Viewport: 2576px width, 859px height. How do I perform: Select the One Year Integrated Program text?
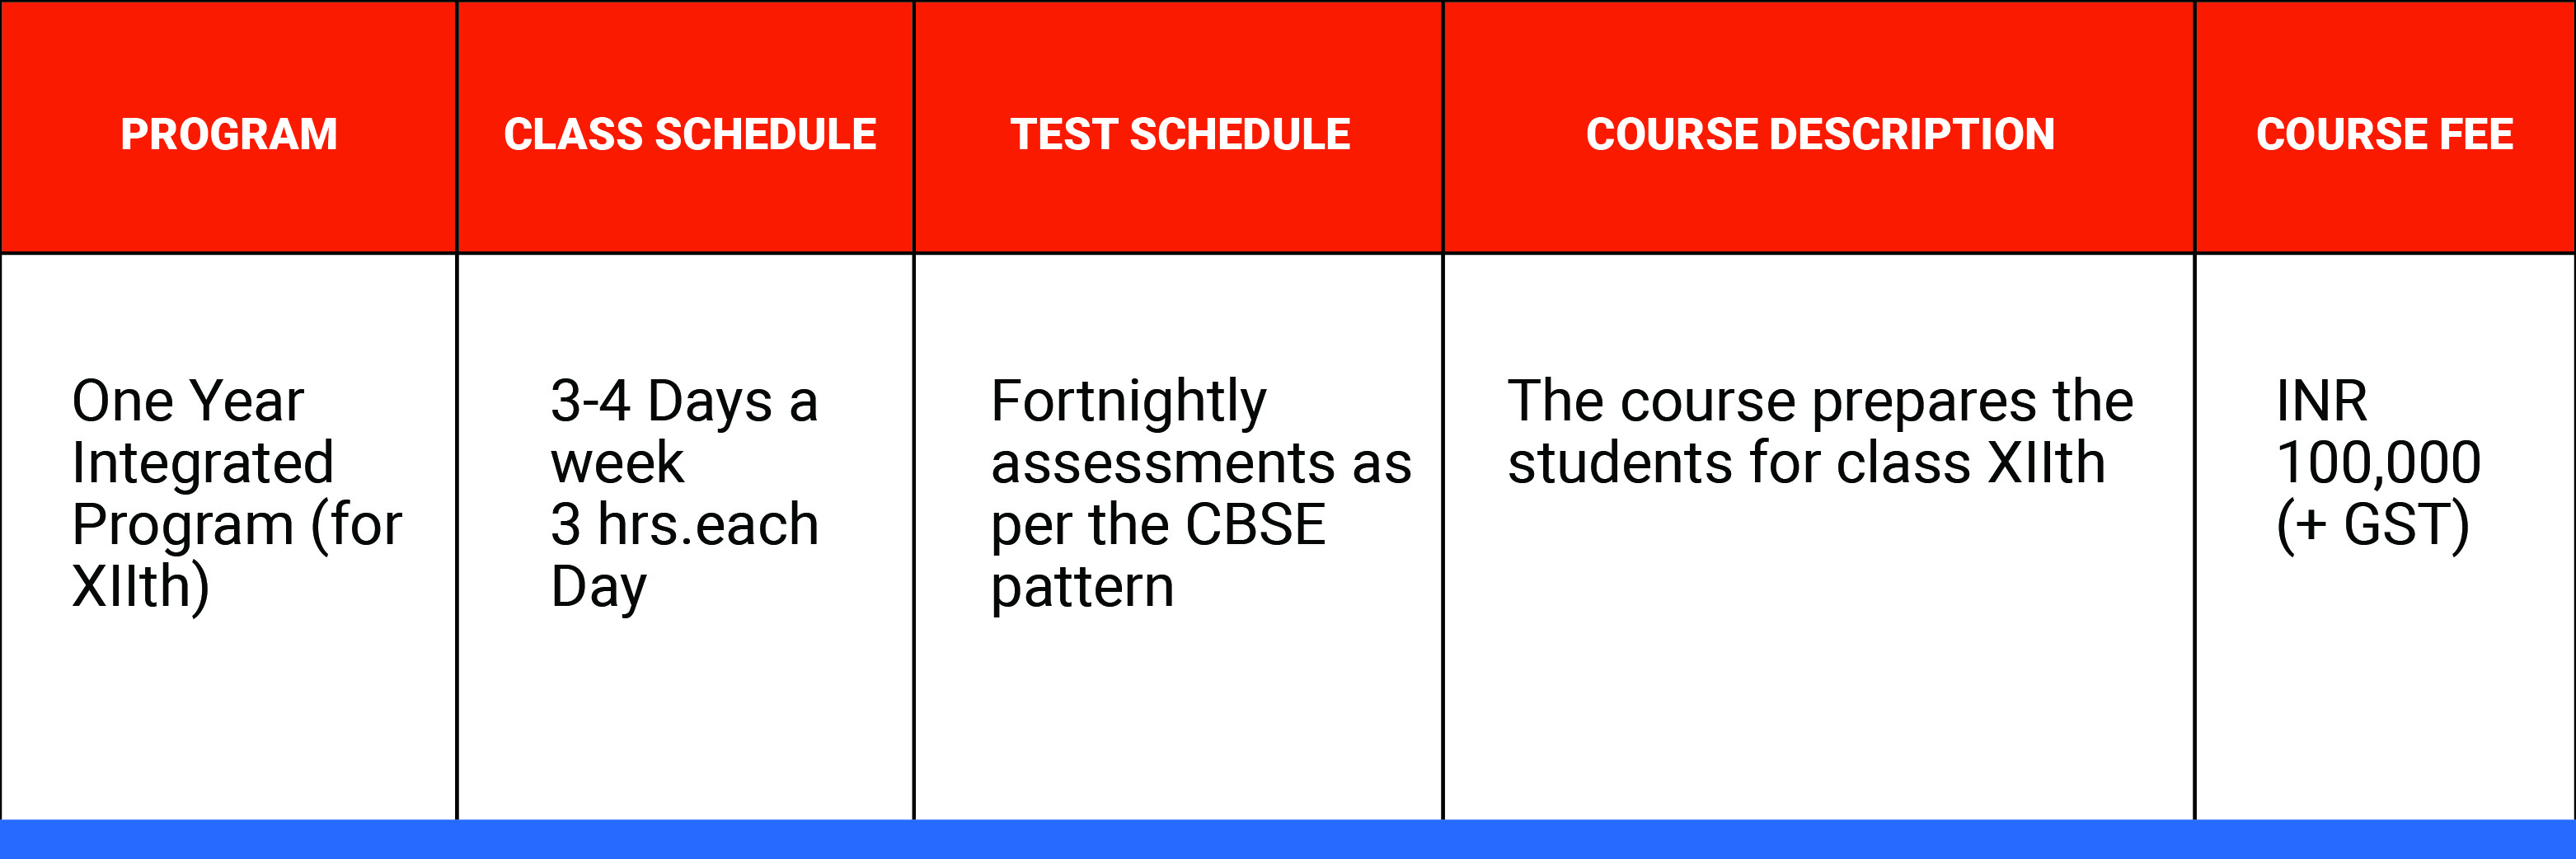pos(237,493)
